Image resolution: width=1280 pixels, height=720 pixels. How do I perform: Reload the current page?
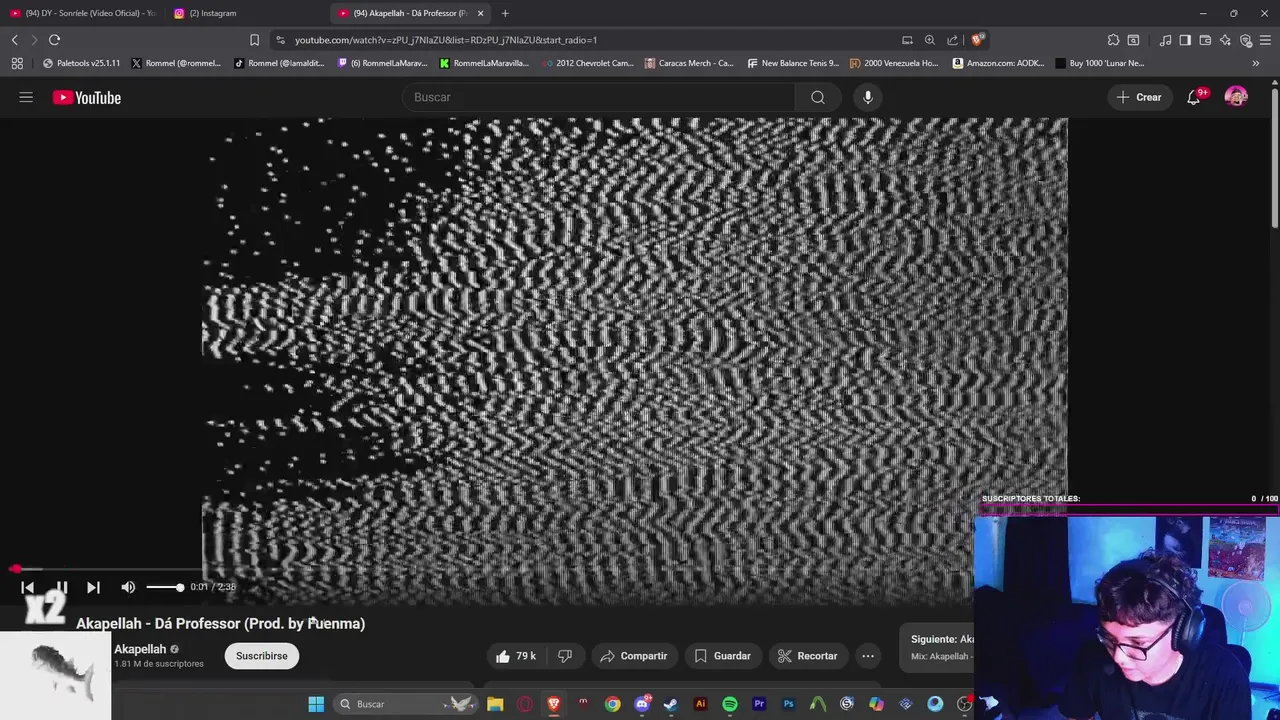pos(54,40)
